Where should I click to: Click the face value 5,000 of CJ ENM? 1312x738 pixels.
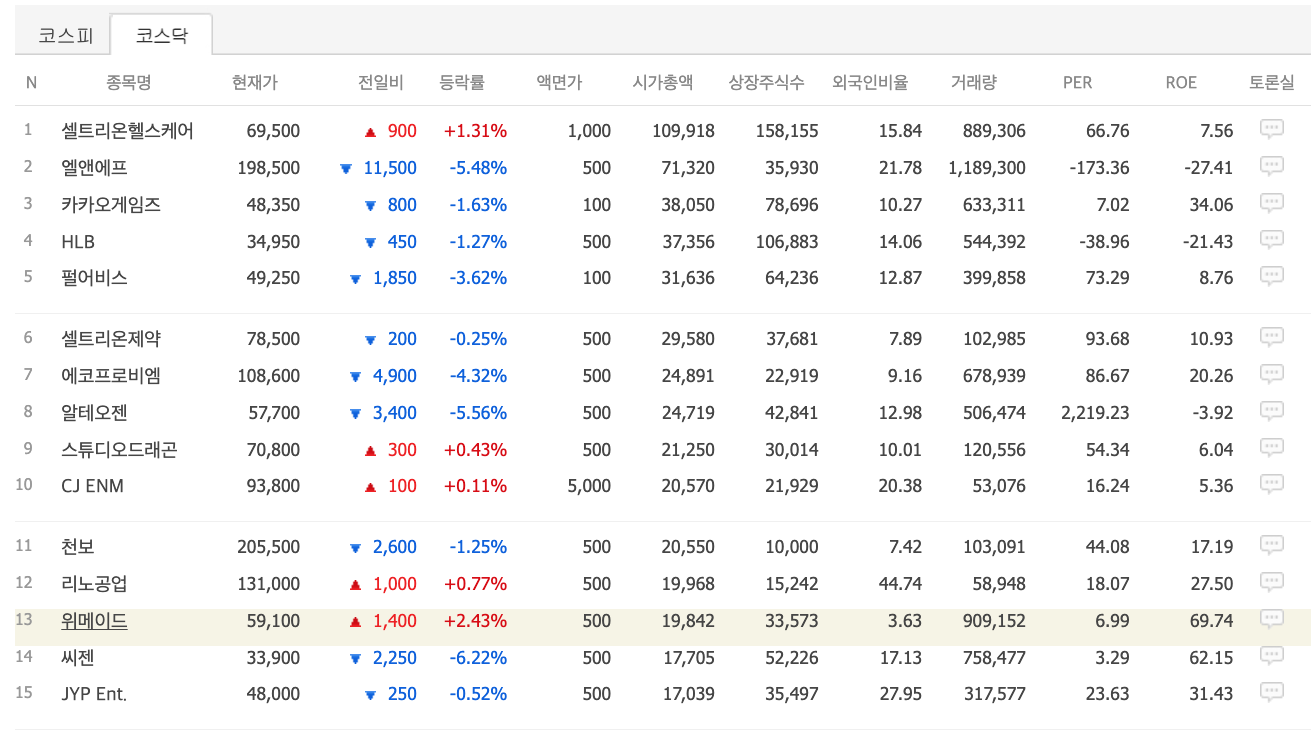589,486
